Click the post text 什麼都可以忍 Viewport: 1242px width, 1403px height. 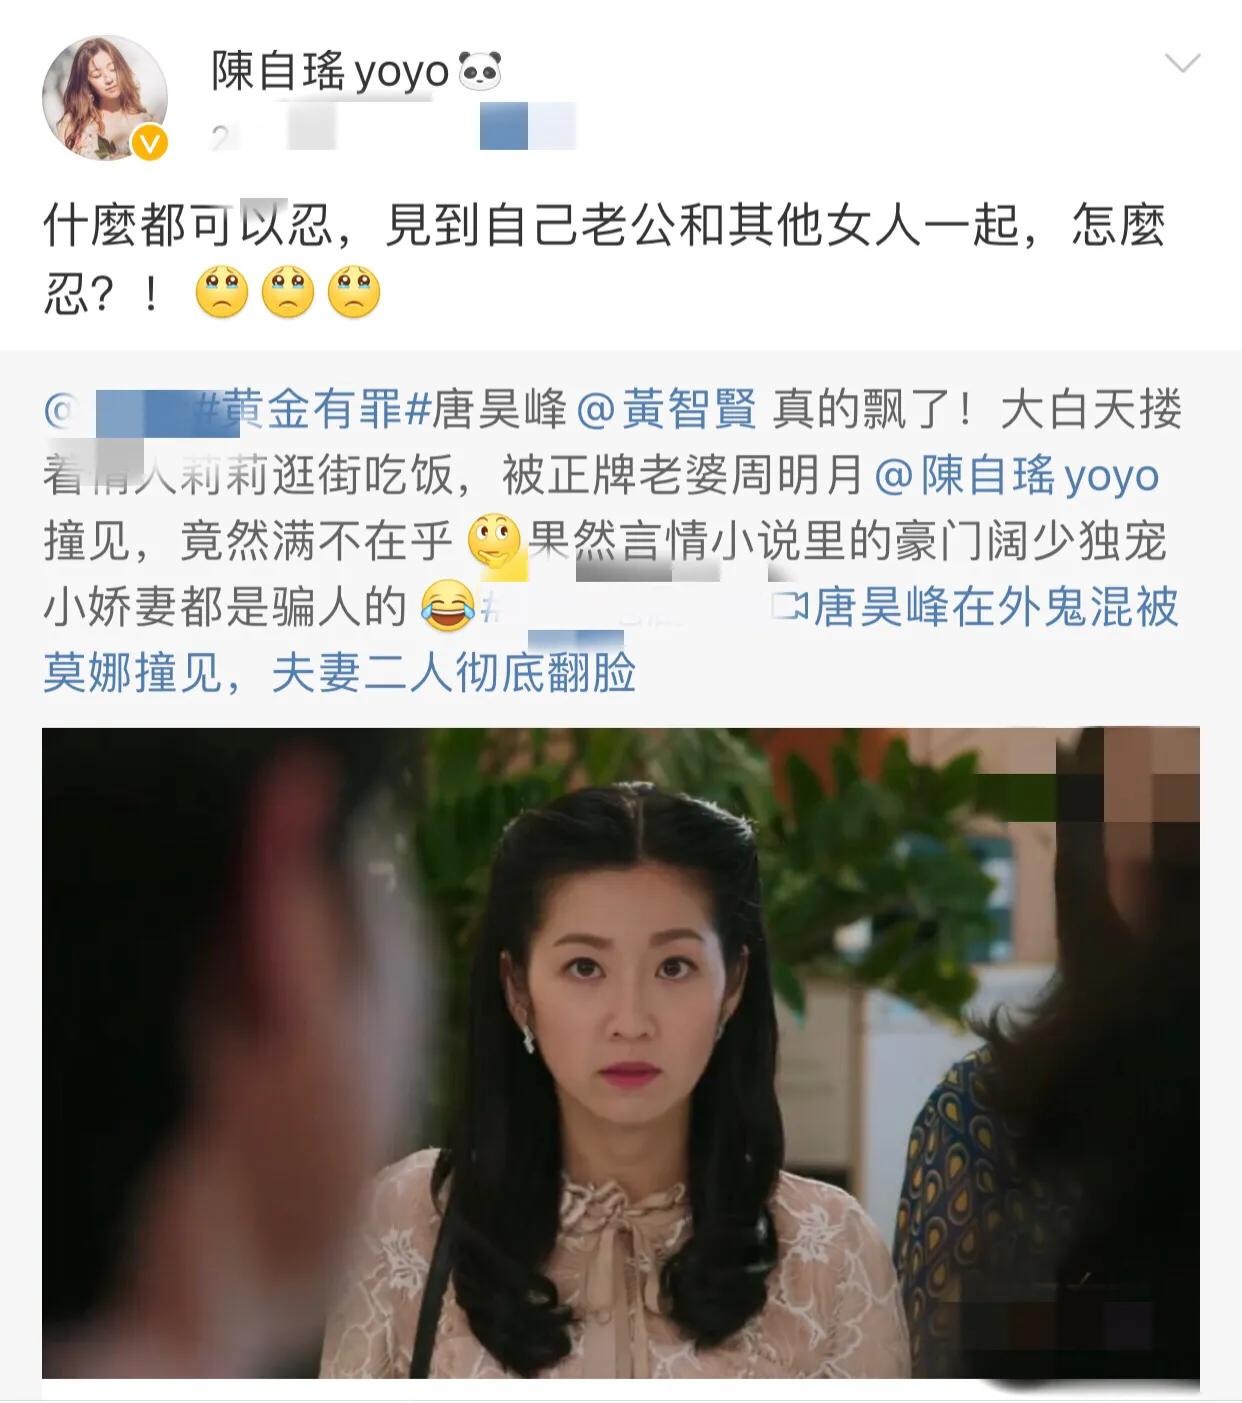[x=187, y=226]
